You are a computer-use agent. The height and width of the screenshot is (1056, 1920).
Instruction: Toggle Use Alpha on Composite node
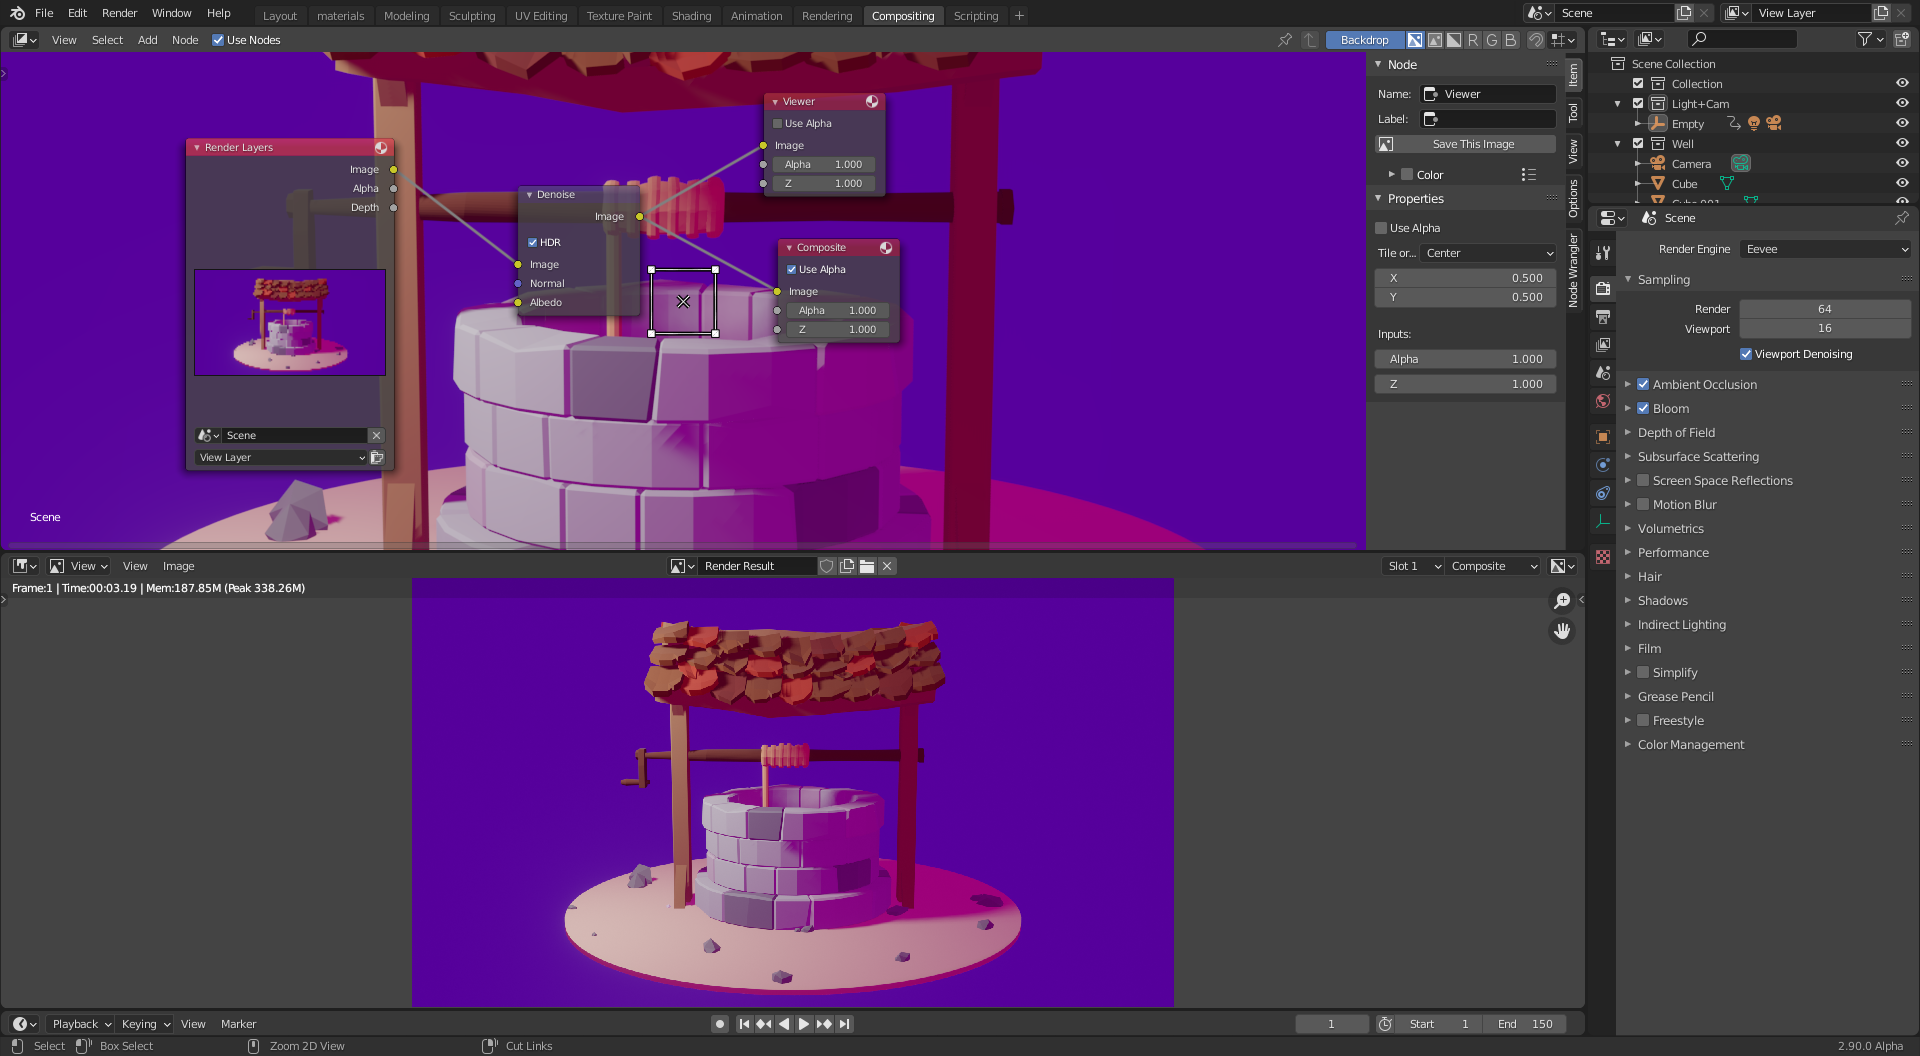792,269
